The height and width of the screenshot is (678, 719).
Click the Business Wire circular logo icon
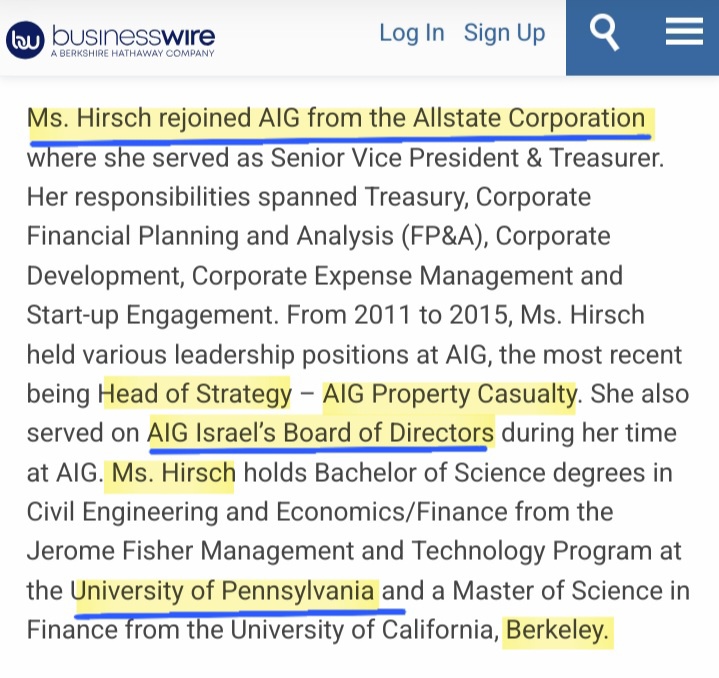pos(24,39)
